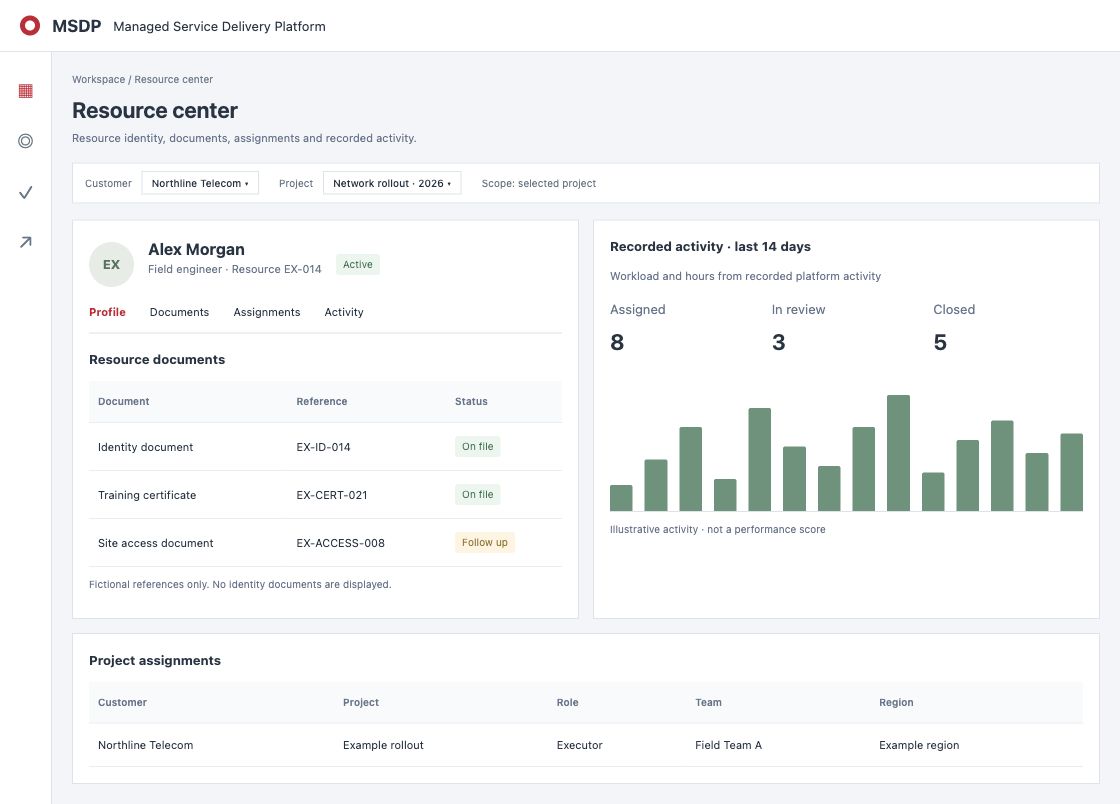Click reference EX-CERT-021
Screen dimensions: 1120x804
pos(331,495)
